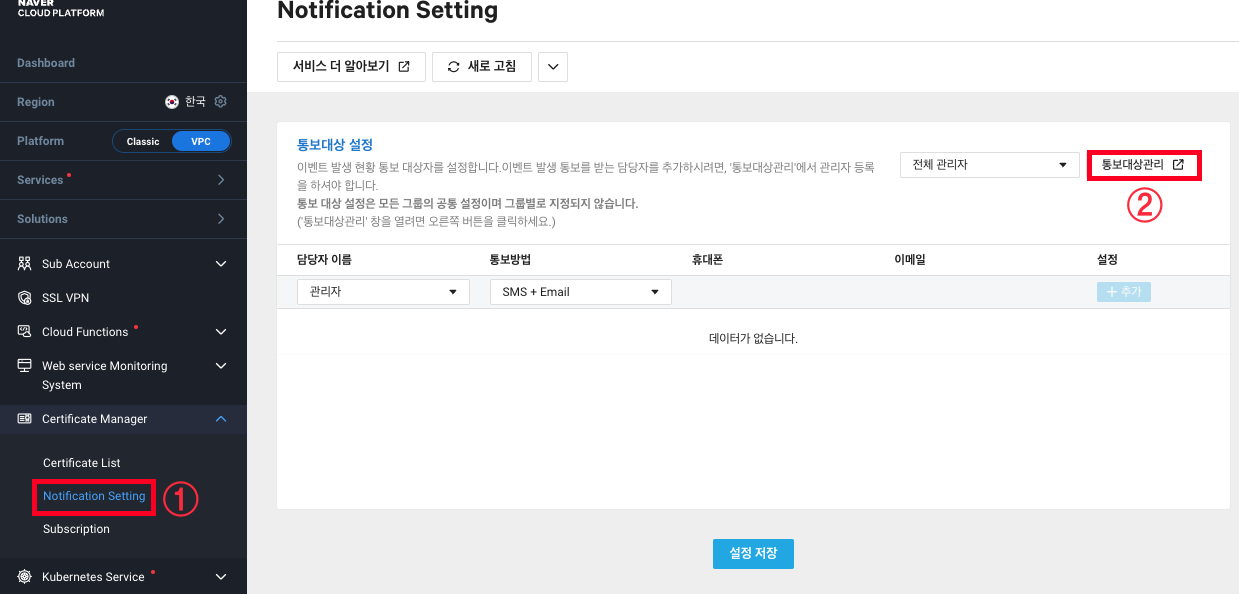Click the 통보대상 설정 section title
The image size is (1239, 594).
pyautogui.click(x=335, y=145)
